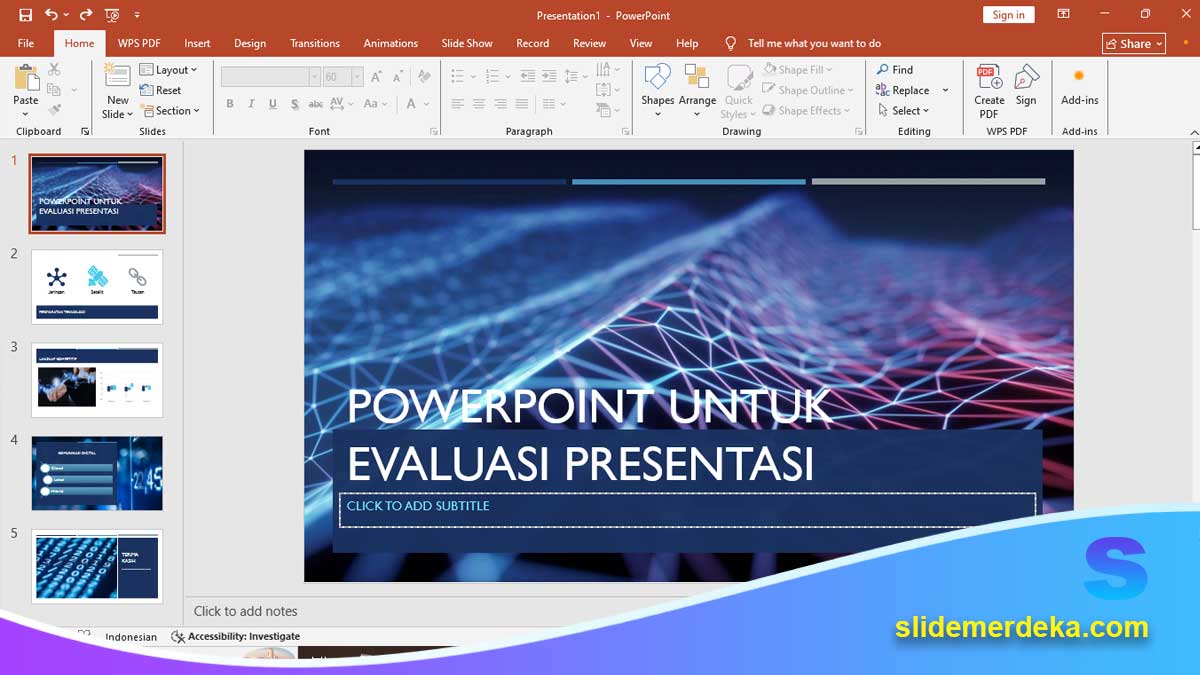Click the Indonesian language status indicator
Viewport: 1200px width, 675px height.
tap(131, 637)
